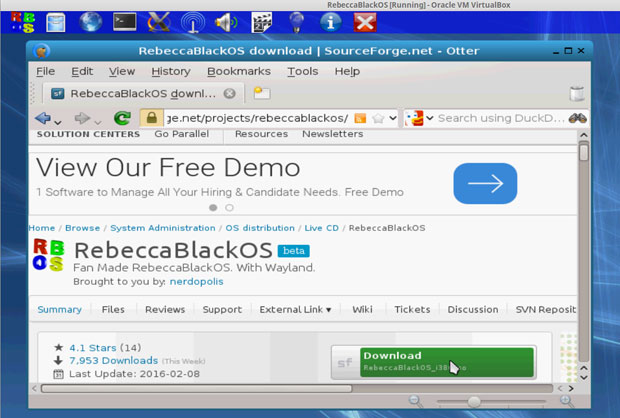Open the RBOS launcher menu icon
620x418 pixels.
click(x=23, y=22)
